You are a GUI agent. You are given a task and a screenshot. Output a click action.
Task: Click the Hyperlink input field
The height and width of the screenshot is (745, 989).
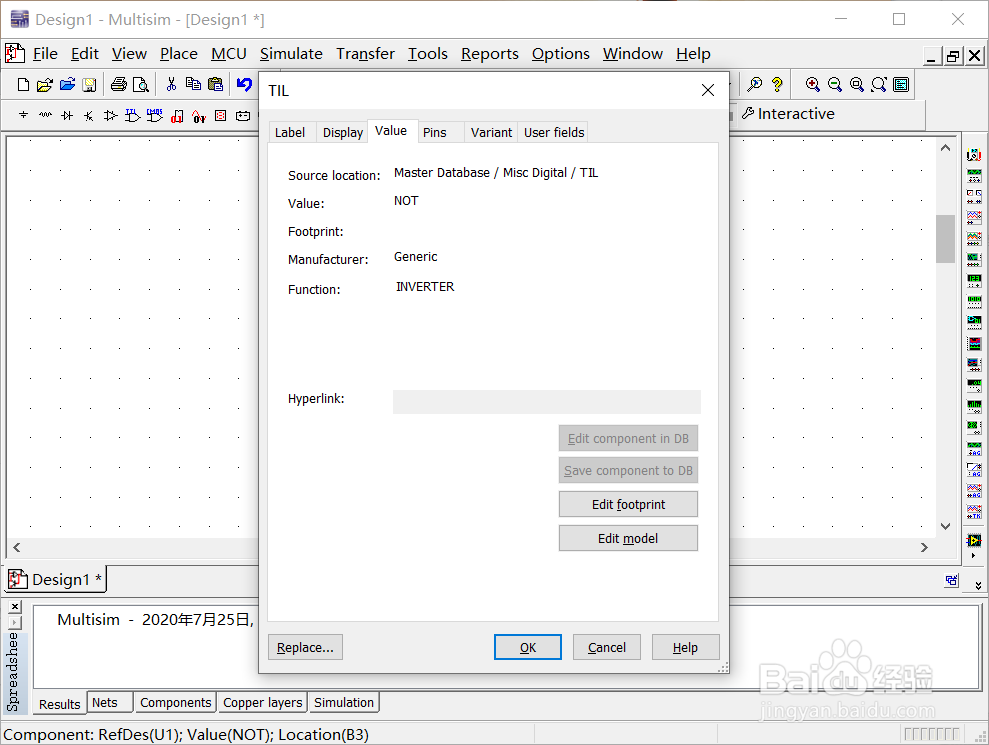[x=547, y=402]
